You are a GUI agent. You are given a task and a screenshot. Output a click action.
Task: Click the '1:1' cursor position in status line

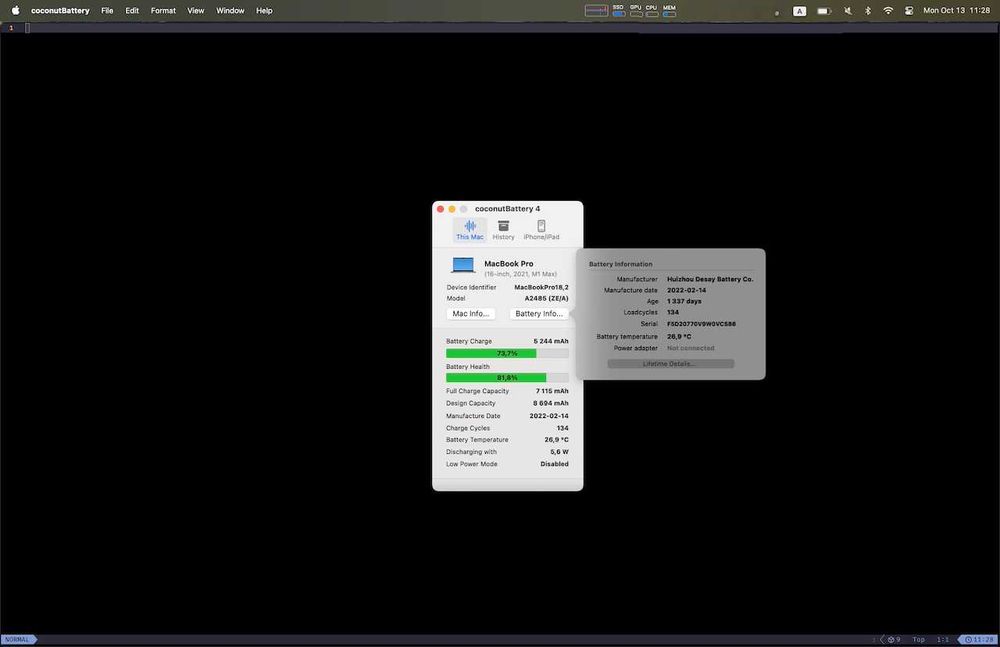[943, 639]
